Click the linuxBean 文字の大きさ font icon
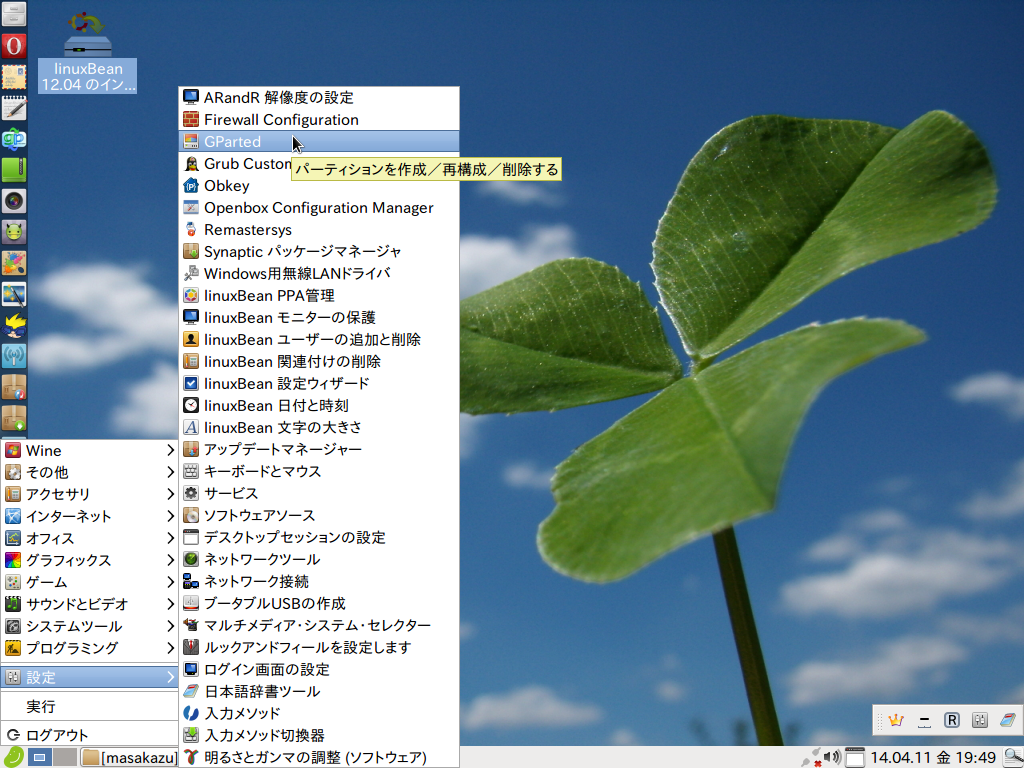Viewport: 1024px width, 768px height. pos(191,427)
